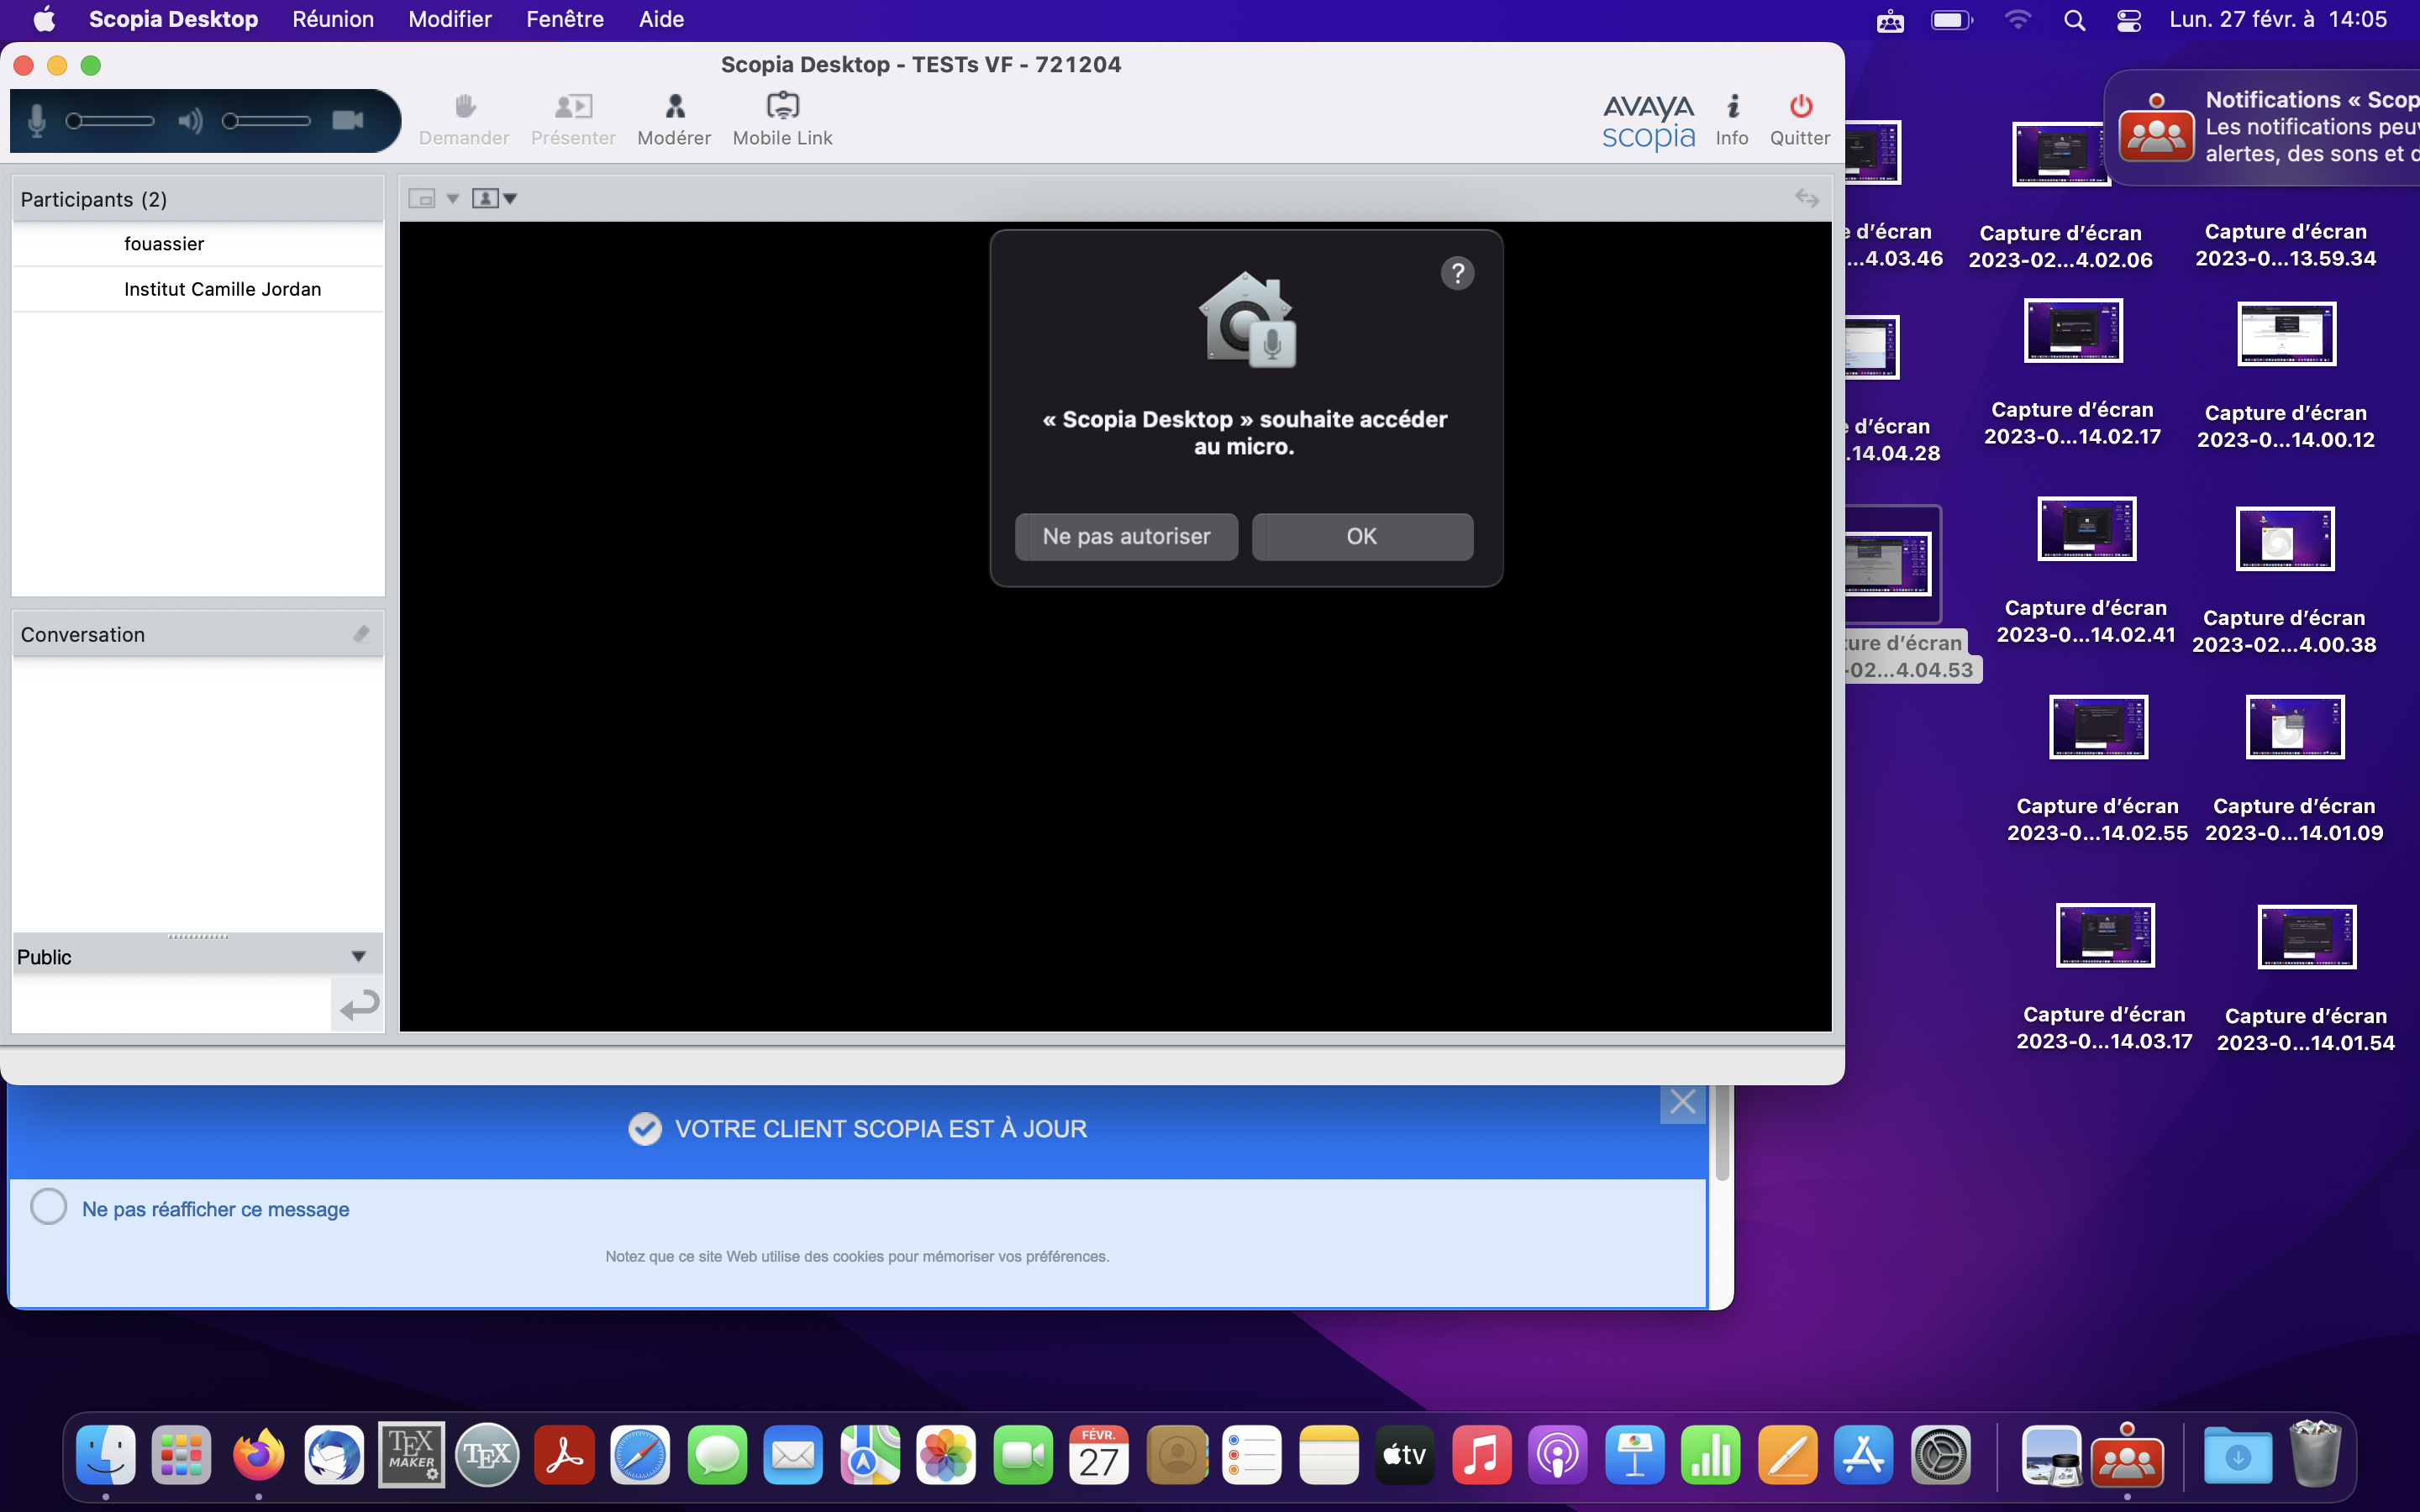This screenshot has height=1512, width=2420.
Task: Click the send message arrow icon
Action: (x=358, y=1004)
